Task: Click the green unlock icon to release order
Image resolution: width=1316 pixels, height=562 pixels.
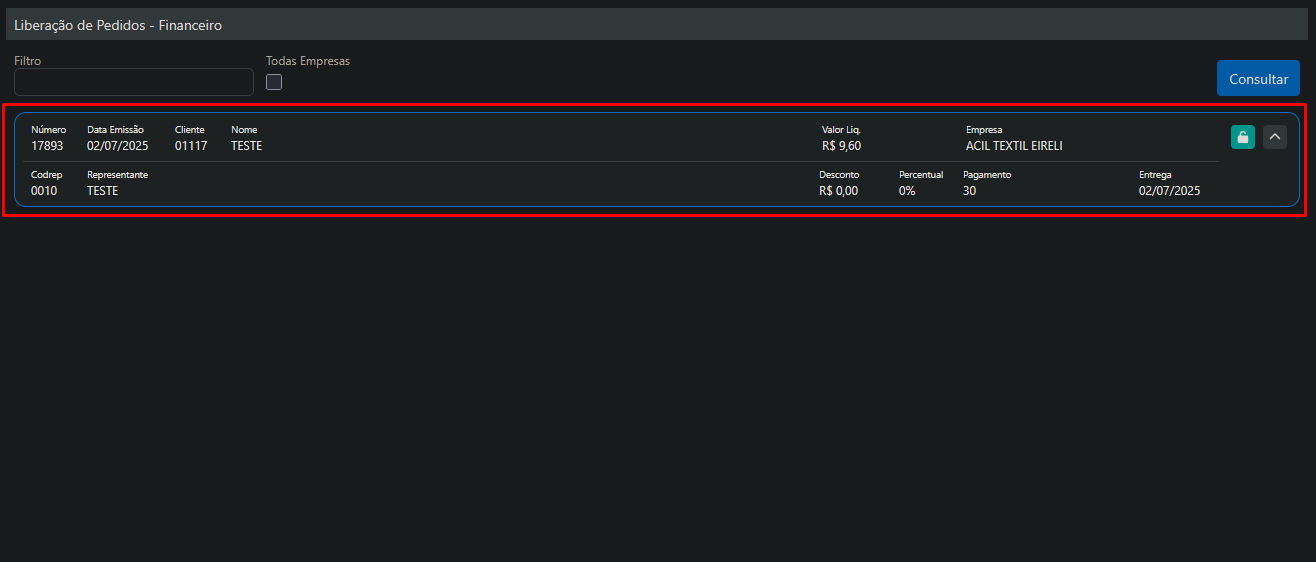Action: coord(1242,137)
